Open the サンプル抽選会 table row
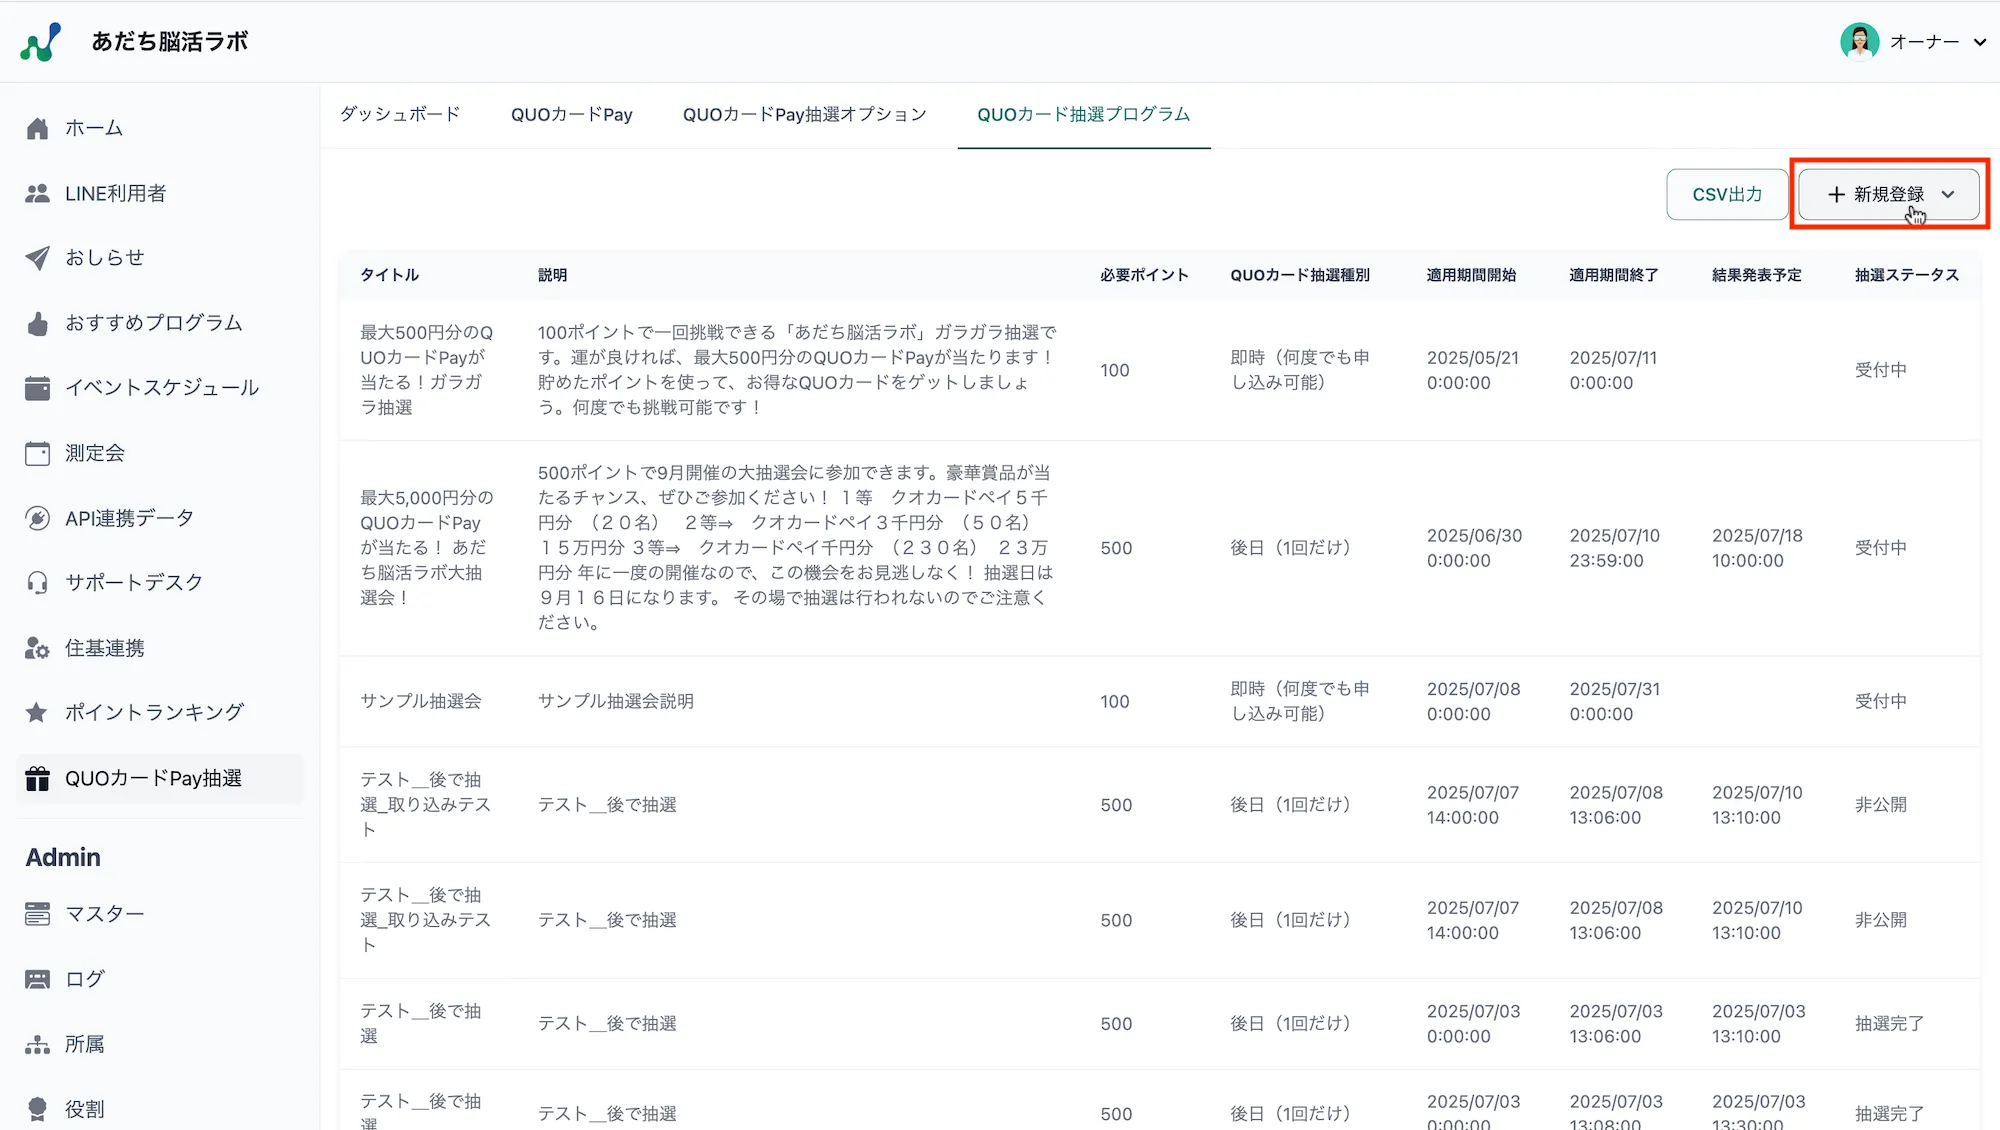The height and width of the screenshot is (1130, 2000). click(420, 701)
